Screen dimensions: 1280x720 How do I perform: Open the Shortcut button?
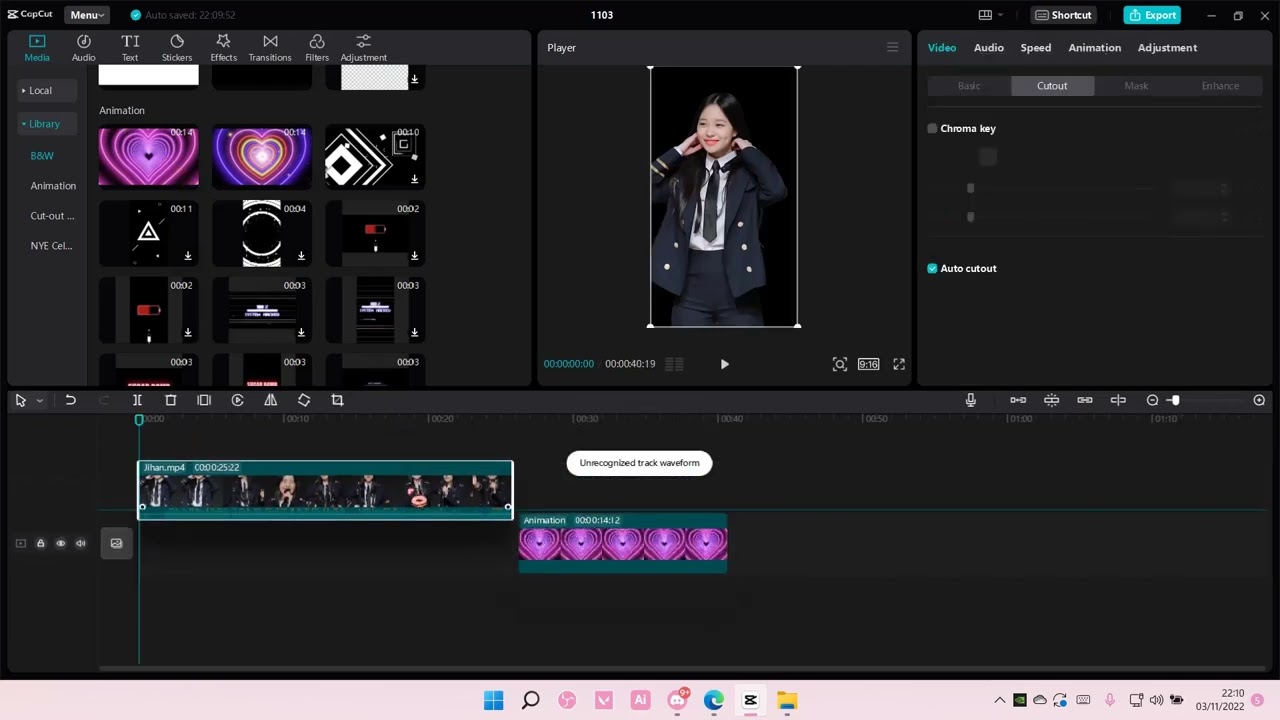[x=1063, y=15]
